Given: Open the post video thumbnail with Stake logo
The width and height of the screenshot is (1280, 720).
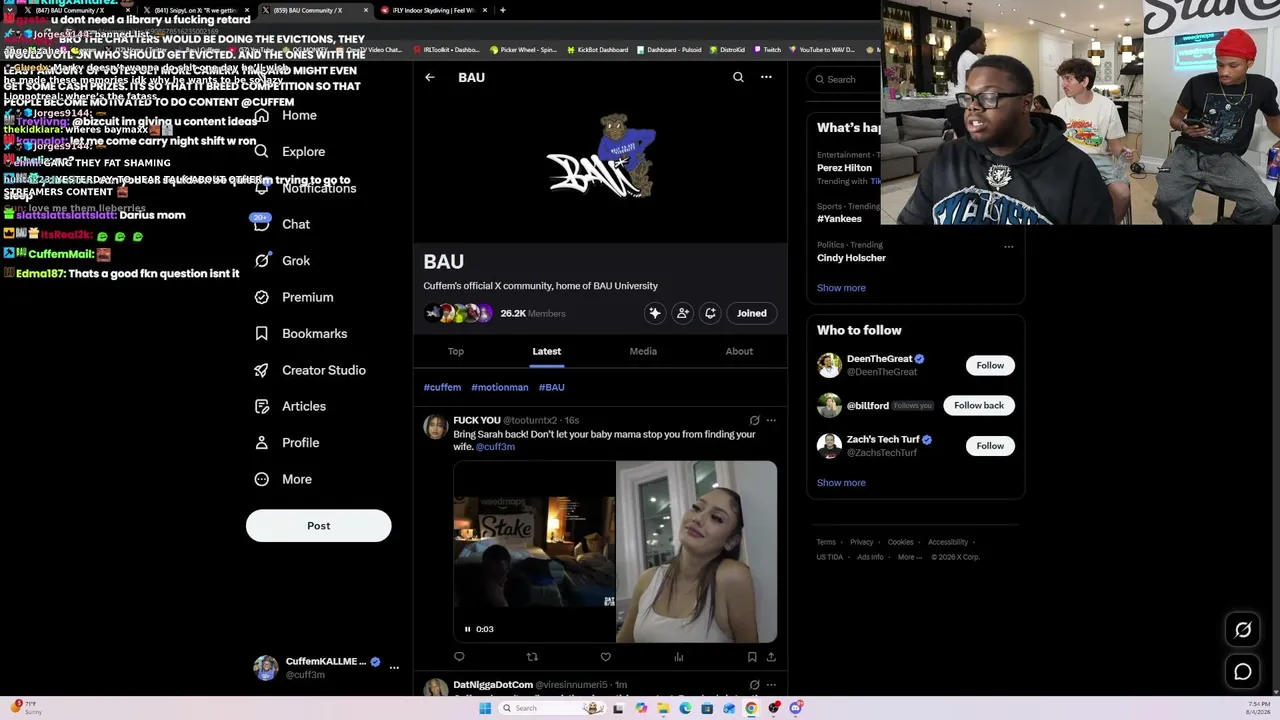Looking at the screenshot, I should click(534, 551).
